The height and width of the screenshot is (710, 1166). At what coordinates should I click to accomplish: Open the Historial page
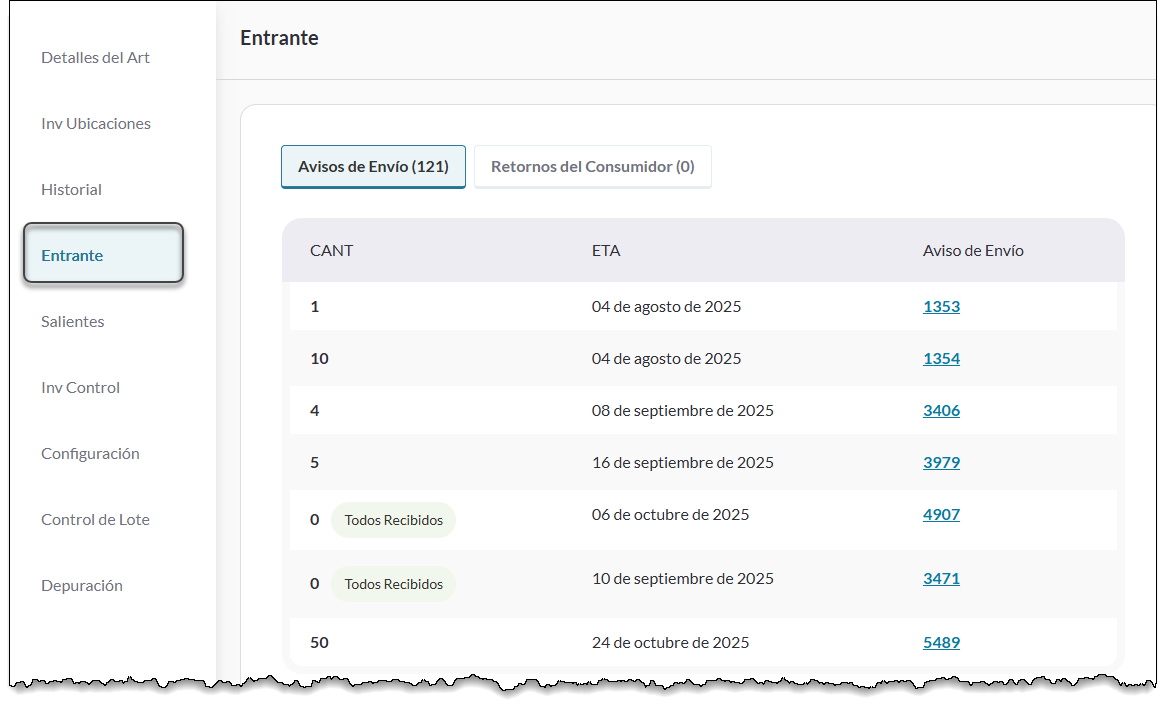pos(71,189)
